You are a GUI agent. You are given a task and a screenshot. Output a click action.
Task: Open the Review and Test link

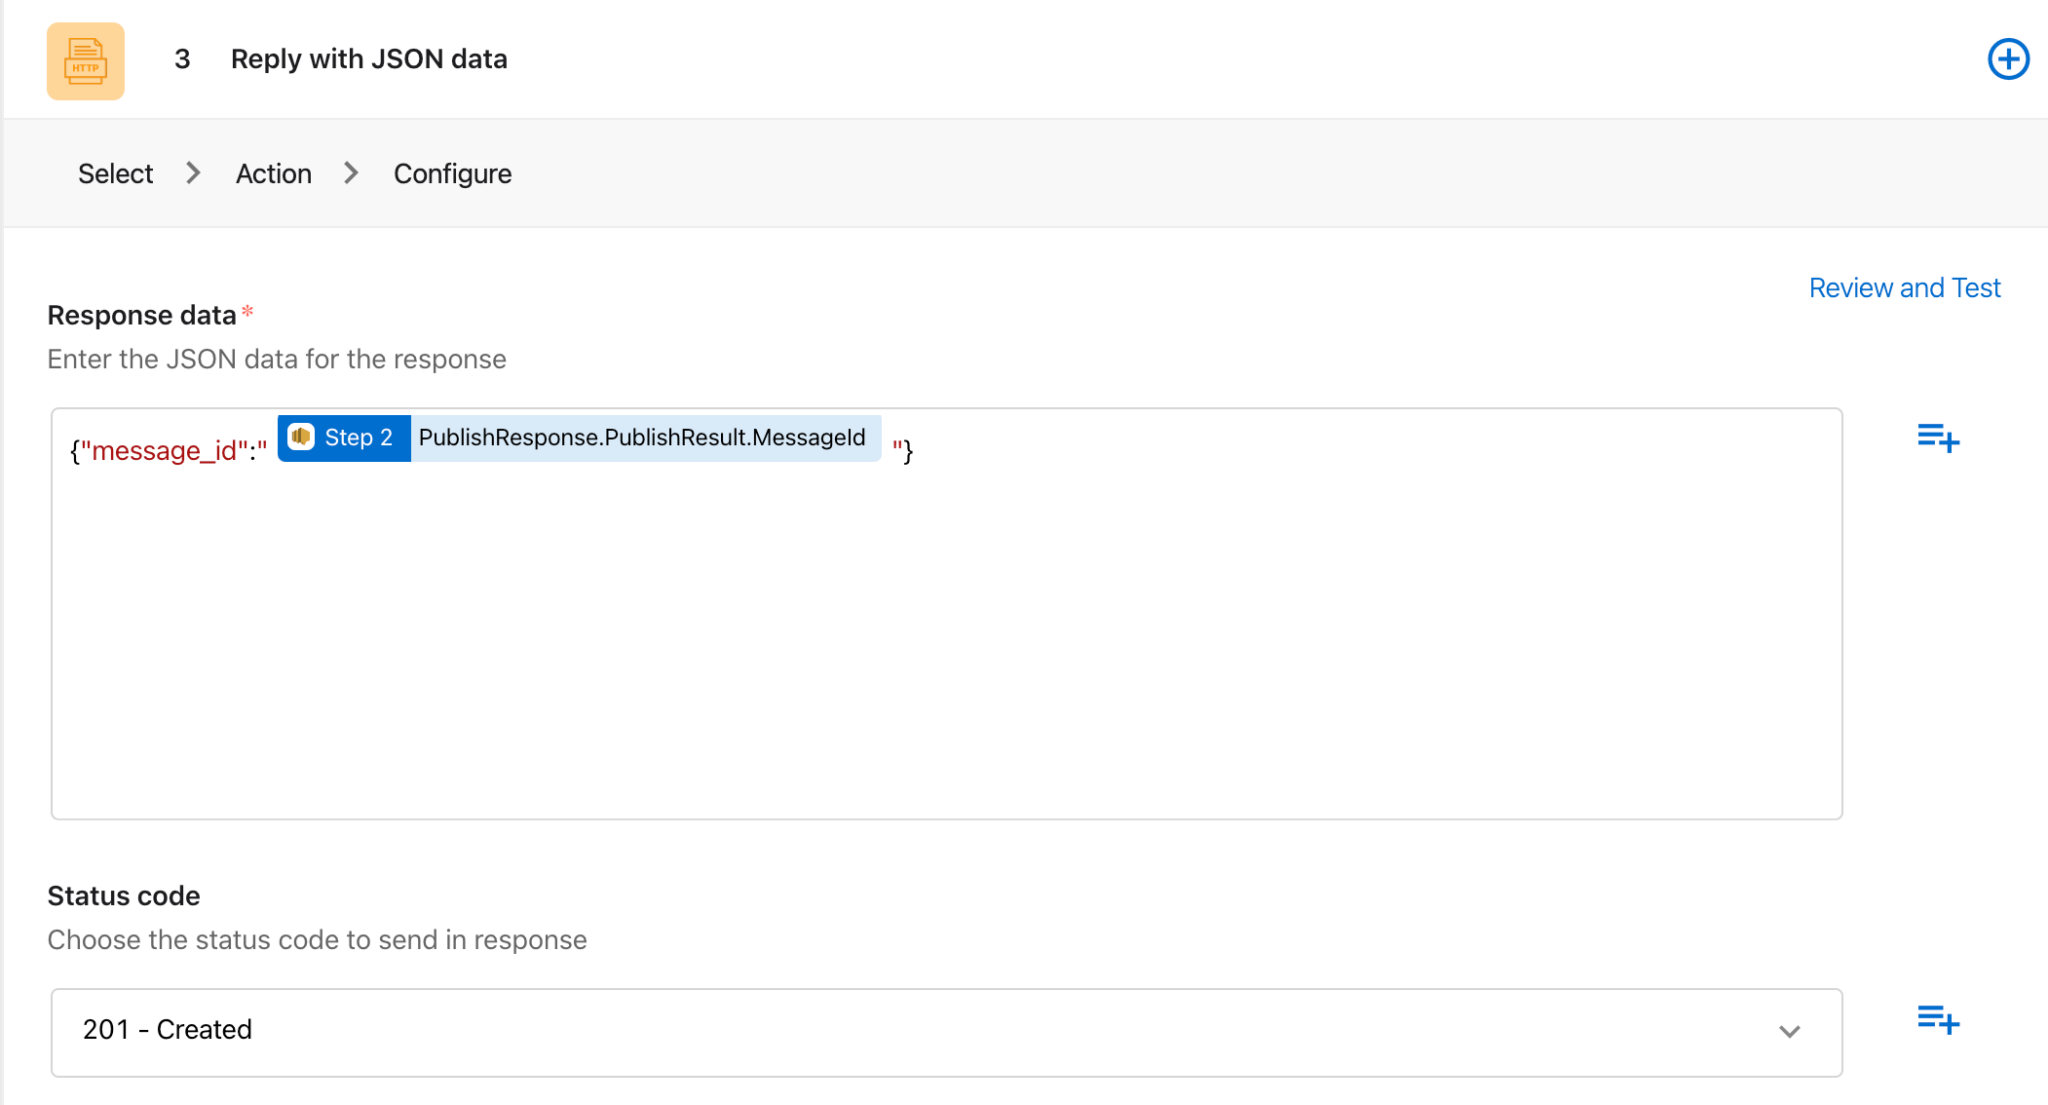(x=1903, y=288)
